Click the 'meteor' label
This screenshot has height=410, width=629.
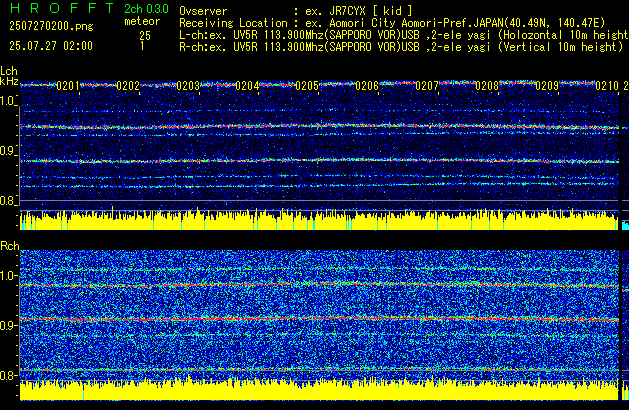pos(142,21)
